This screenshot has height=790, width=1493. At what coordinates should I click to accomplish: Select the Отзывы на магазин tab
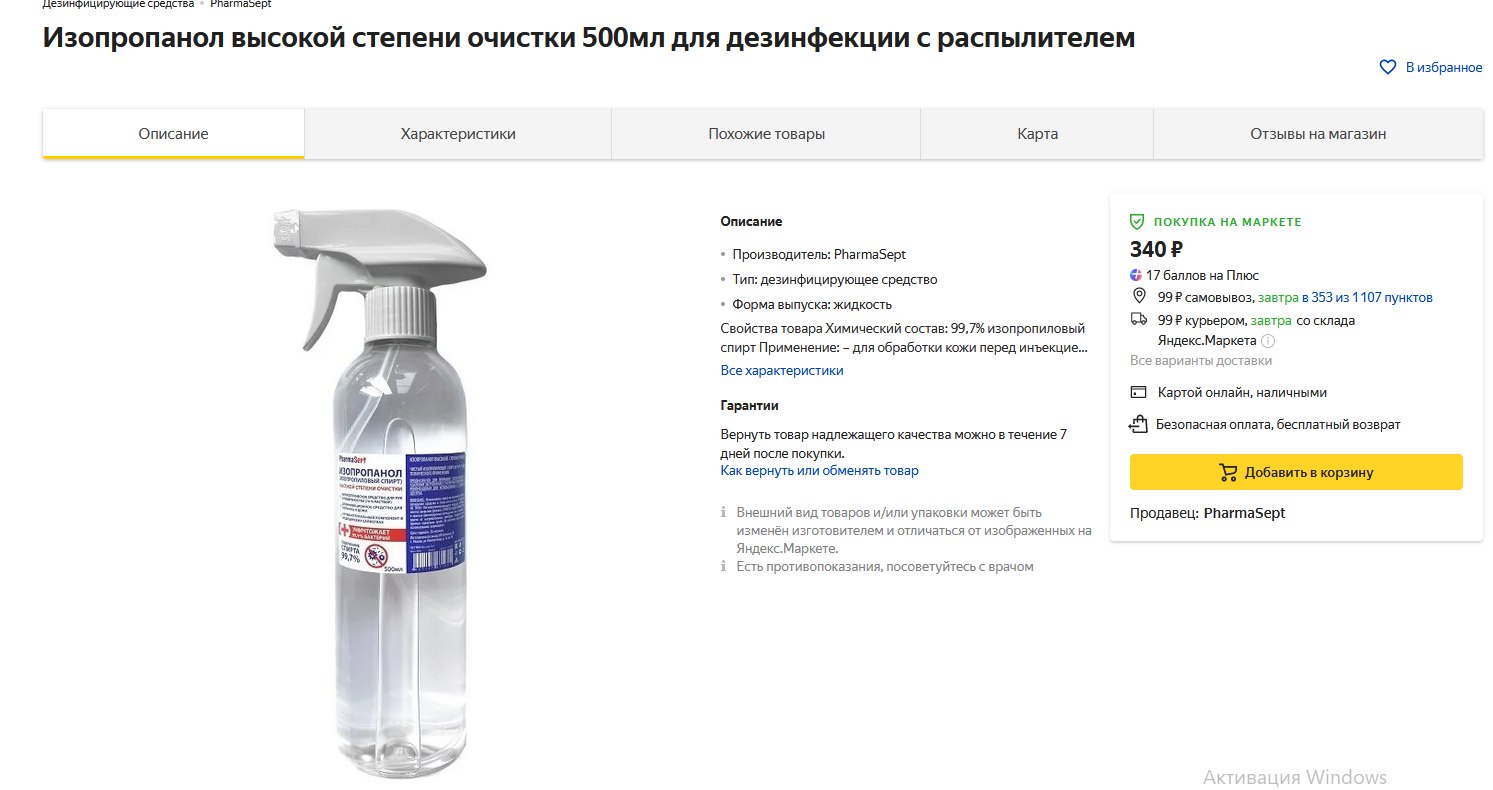pyautogui.click(x=1318, y=134)
